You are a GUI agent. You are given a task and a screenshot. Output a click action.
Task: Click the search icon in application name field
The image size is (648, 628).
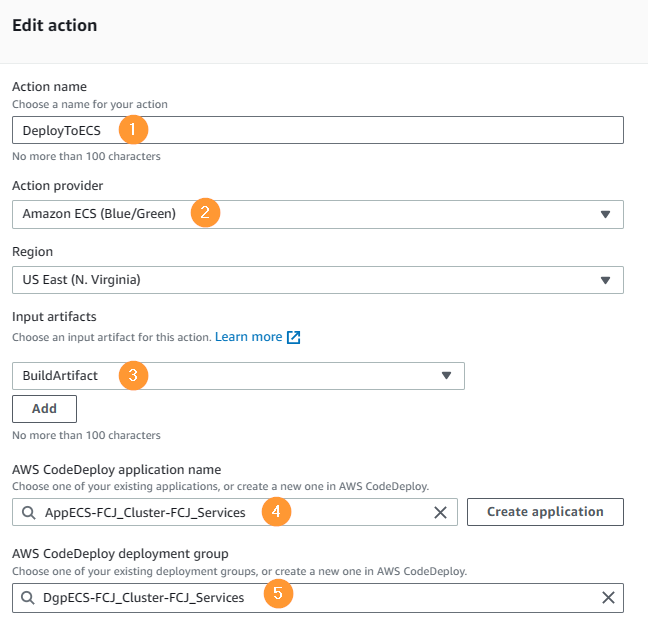click(29, 512)
